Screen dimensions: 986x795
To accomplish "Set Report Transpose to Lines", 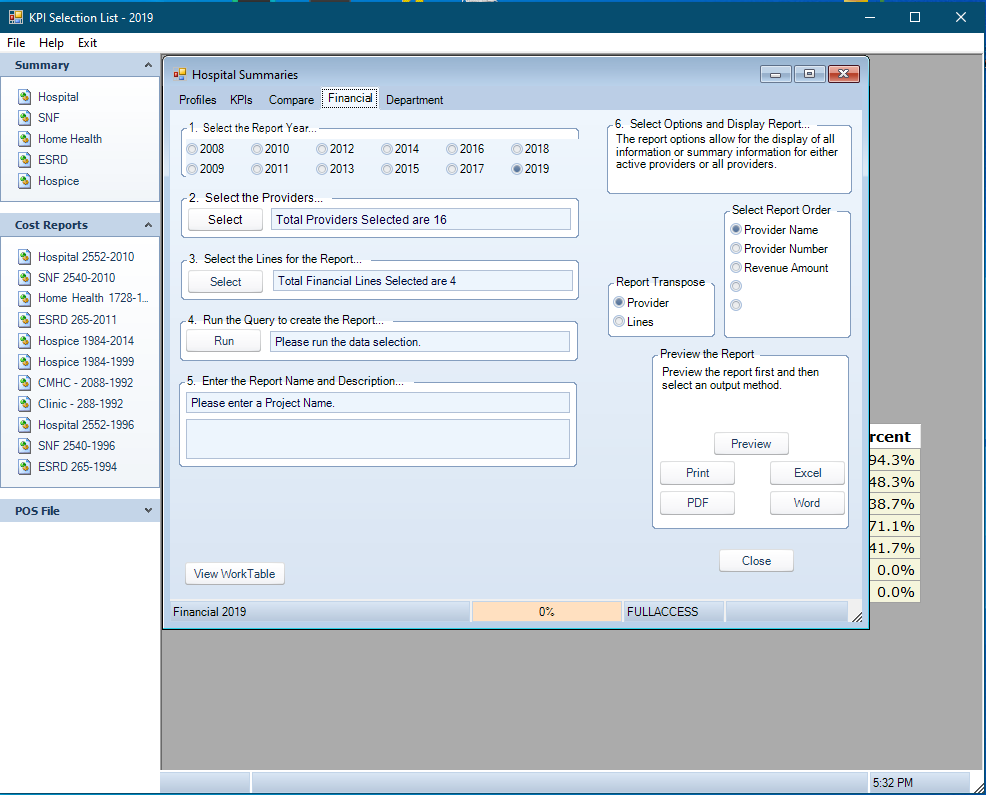I will click(619, 320).
